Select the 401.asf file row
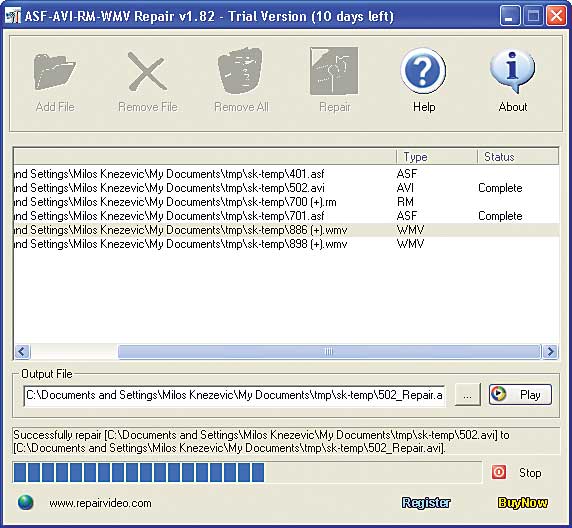The width and height of the screenshot is (572, 528). pyautogui.click(x=286, y=174)
